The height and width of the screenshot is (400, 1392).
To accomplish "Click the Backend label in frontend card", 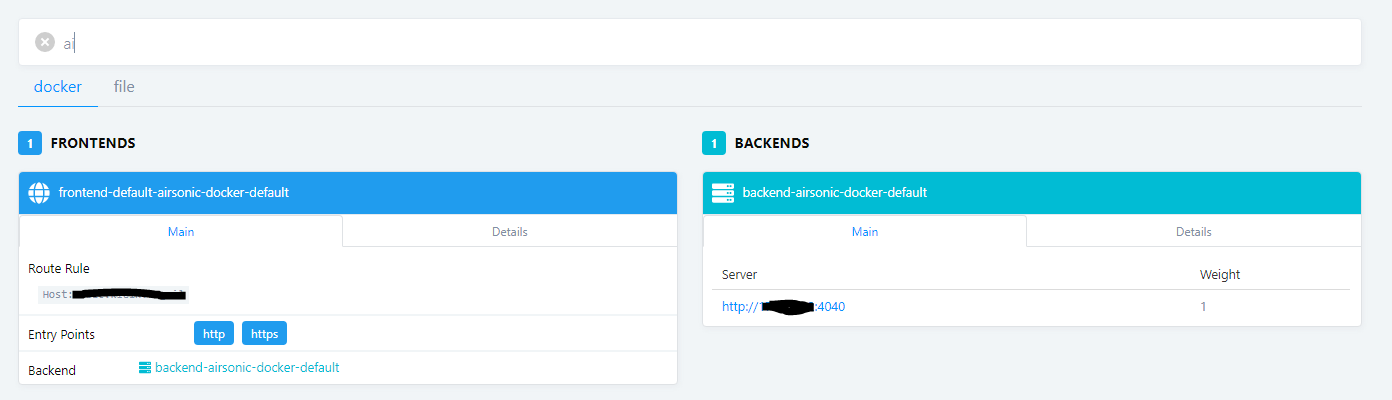I will [x=52, y=370].
